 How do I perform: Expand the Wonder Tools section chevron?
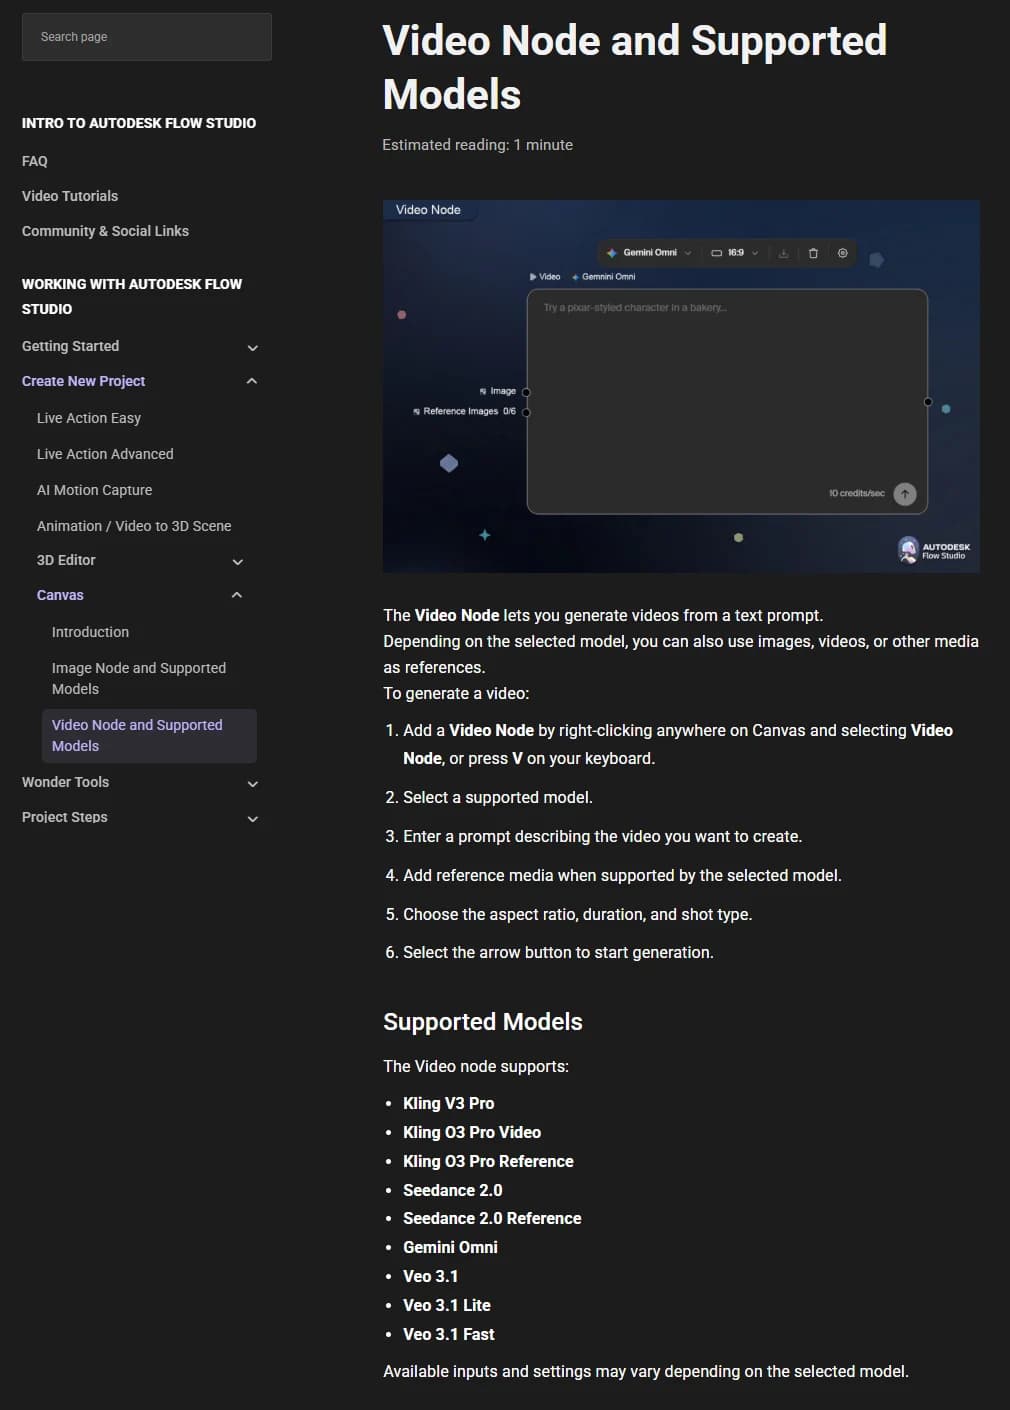pos(252,783)
